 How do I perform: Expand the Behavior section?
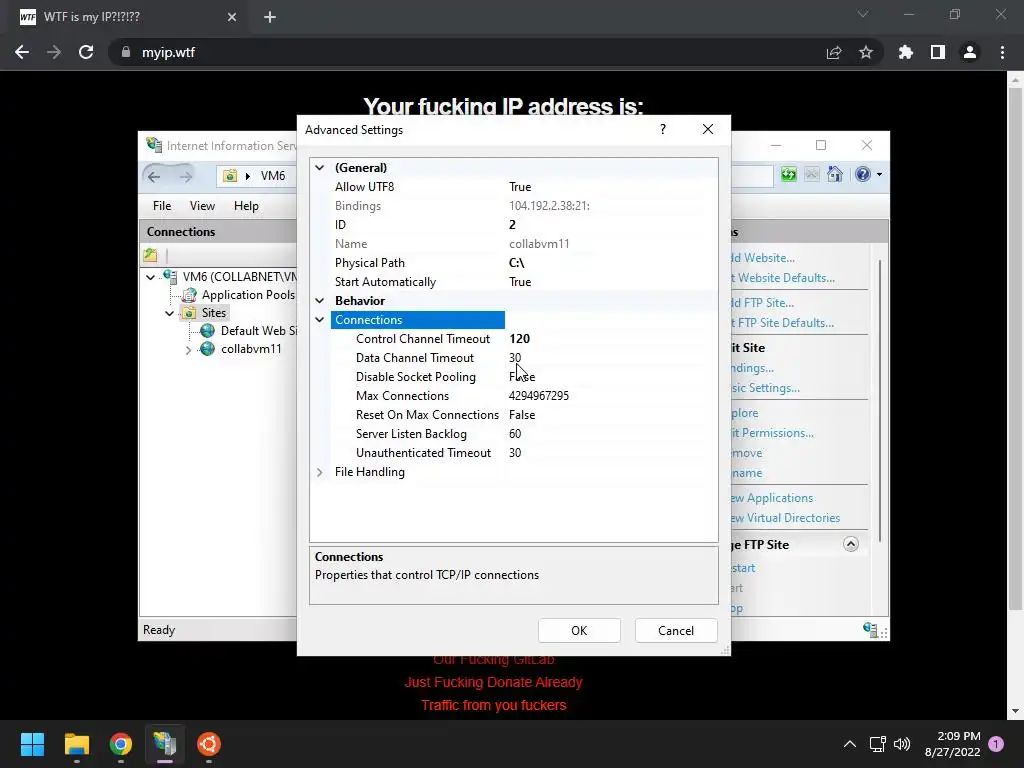[x=320, y=301]
